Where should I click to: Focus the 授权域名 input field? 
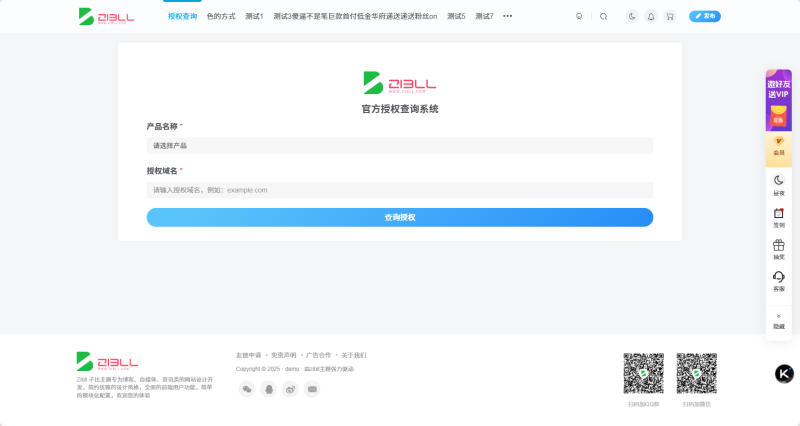(x=399, y=190)
